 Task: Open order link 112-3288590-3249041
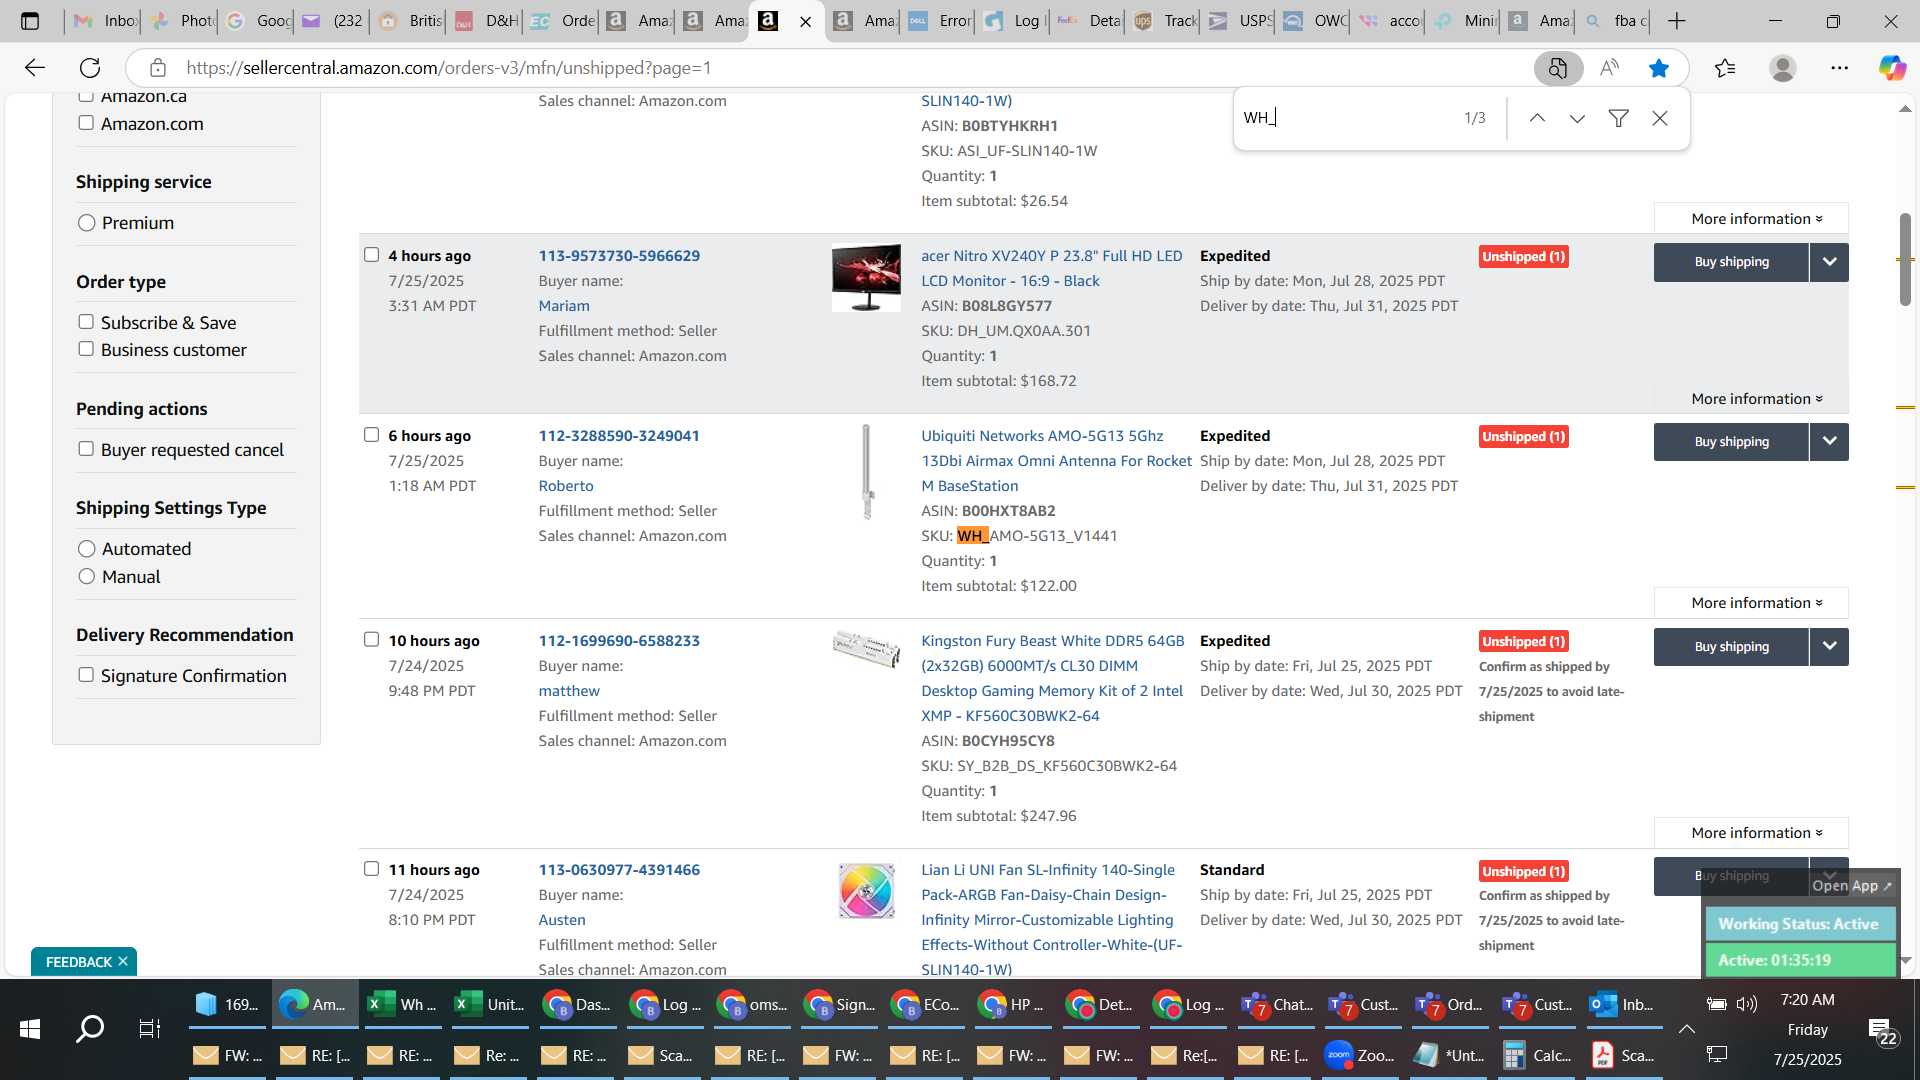tap(619, 436)
